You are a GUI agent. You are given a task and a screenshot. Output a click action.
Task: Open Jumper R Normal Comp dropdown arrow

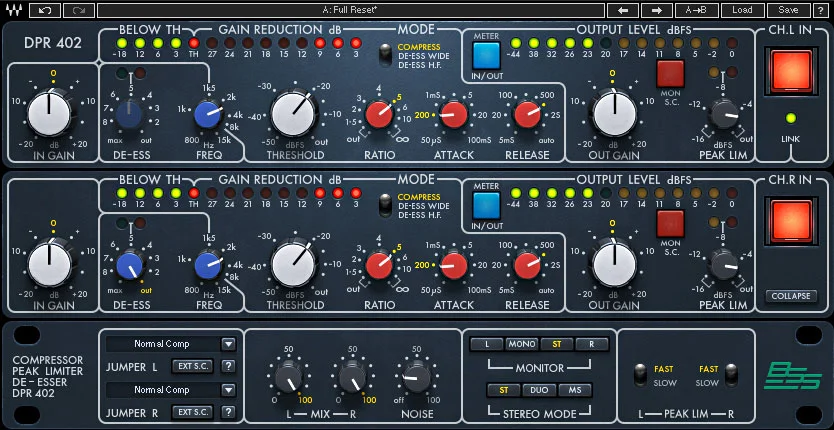[228, 390]
